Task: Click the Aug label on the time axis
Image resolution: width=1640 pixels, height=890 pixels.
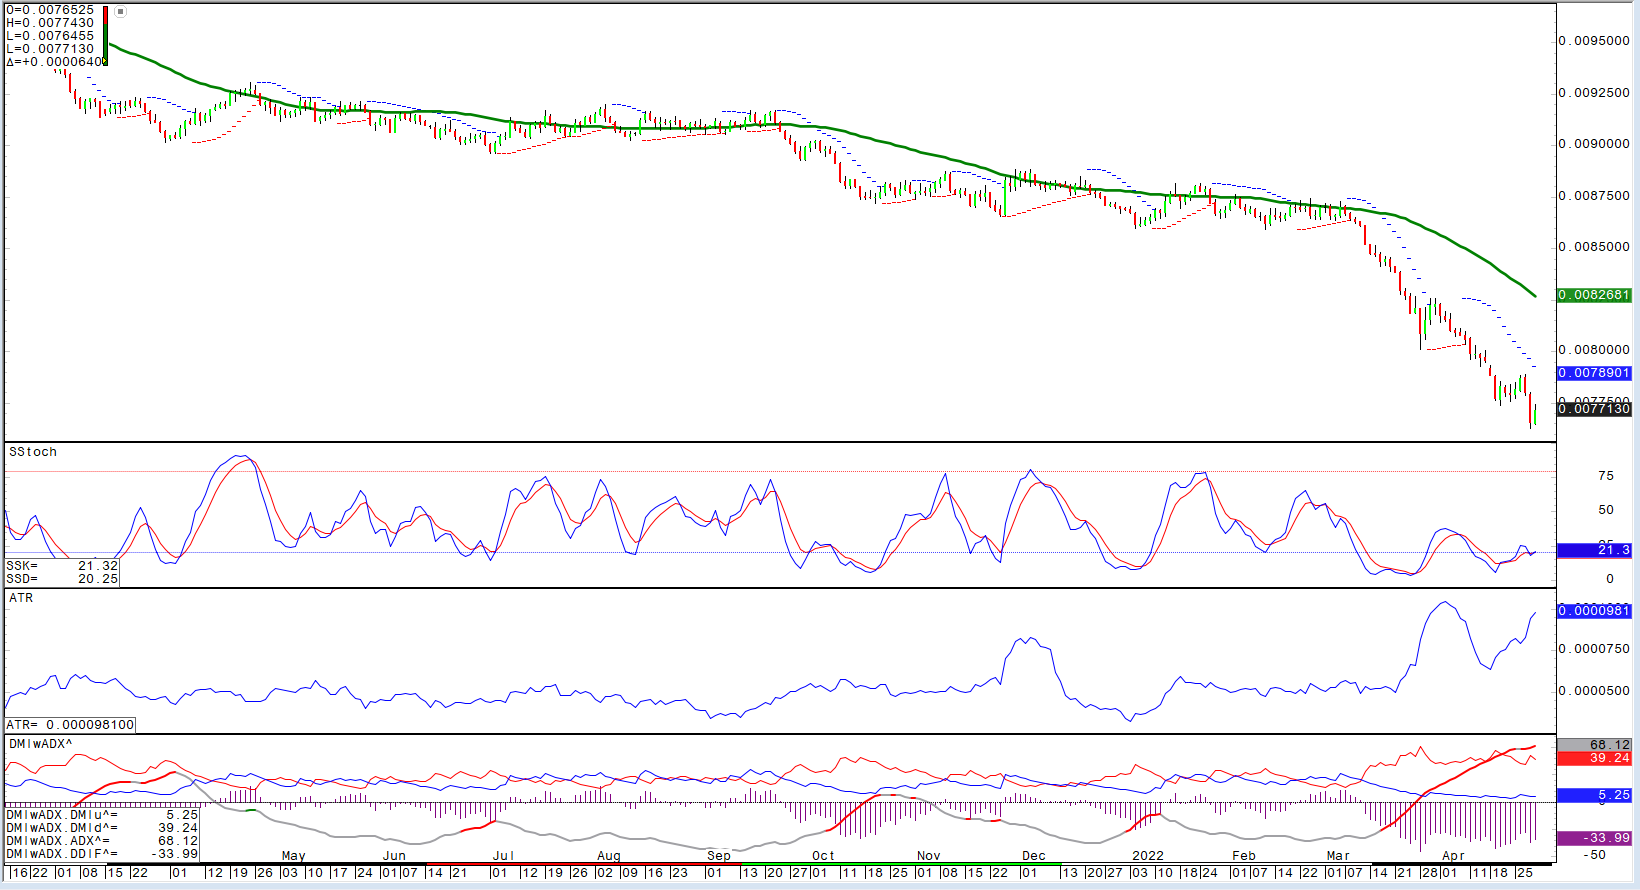Action: click(609, 856)
